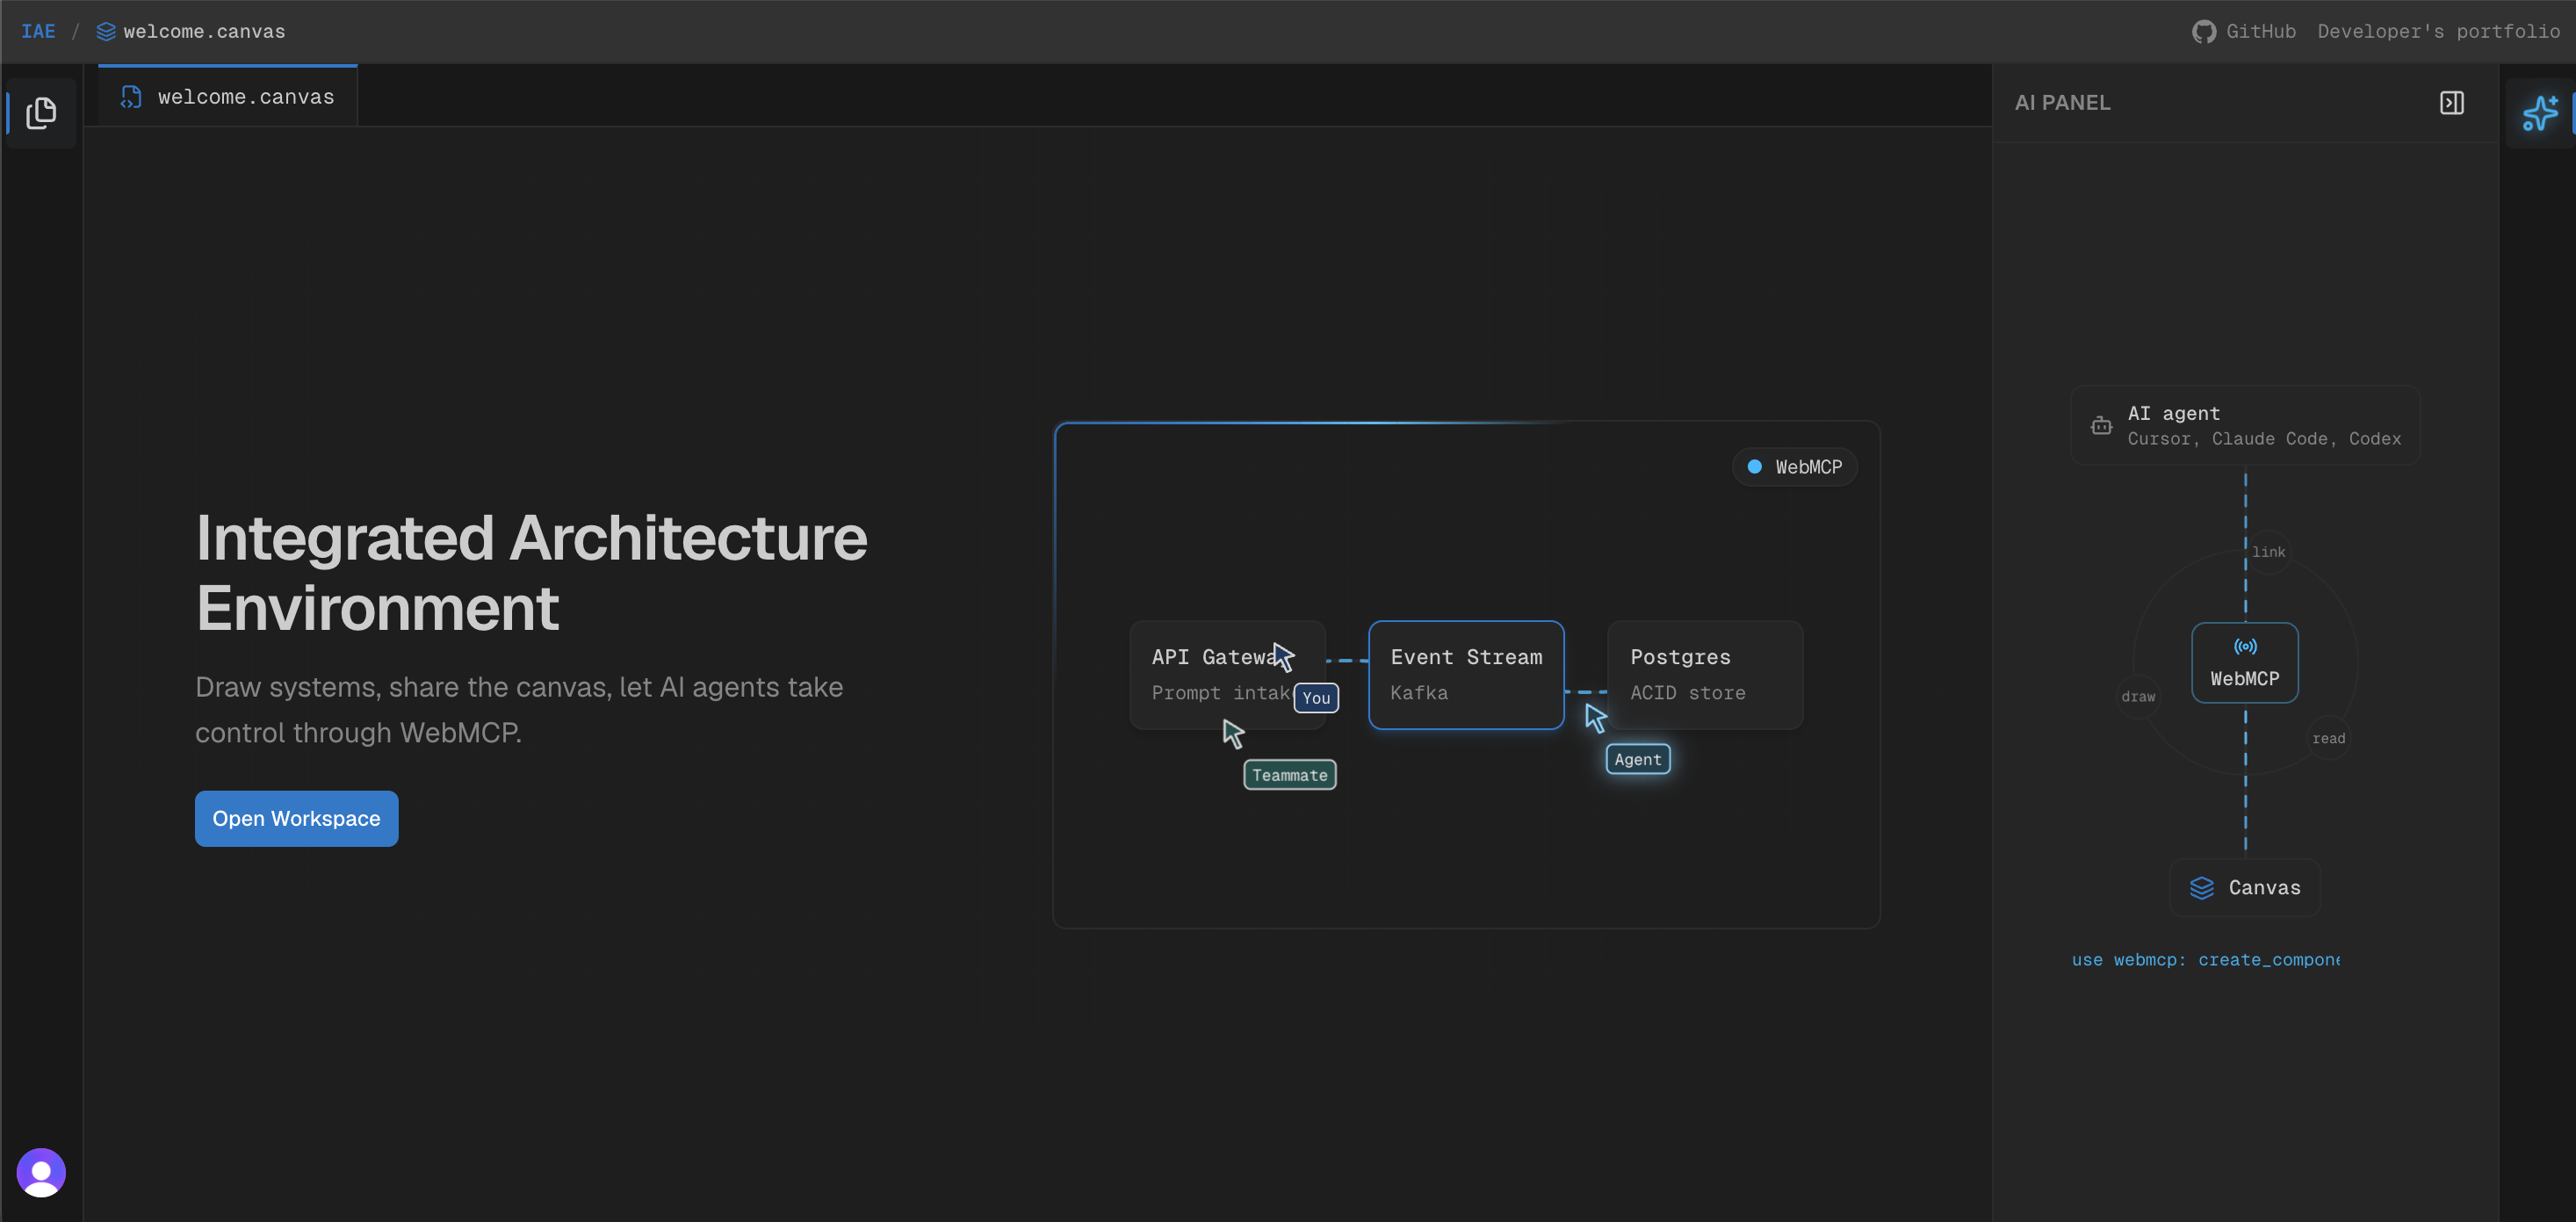Click the Draw systems description paragraph
The width and height of the screenshot is (2576, 1222).
tap(519, 710)
